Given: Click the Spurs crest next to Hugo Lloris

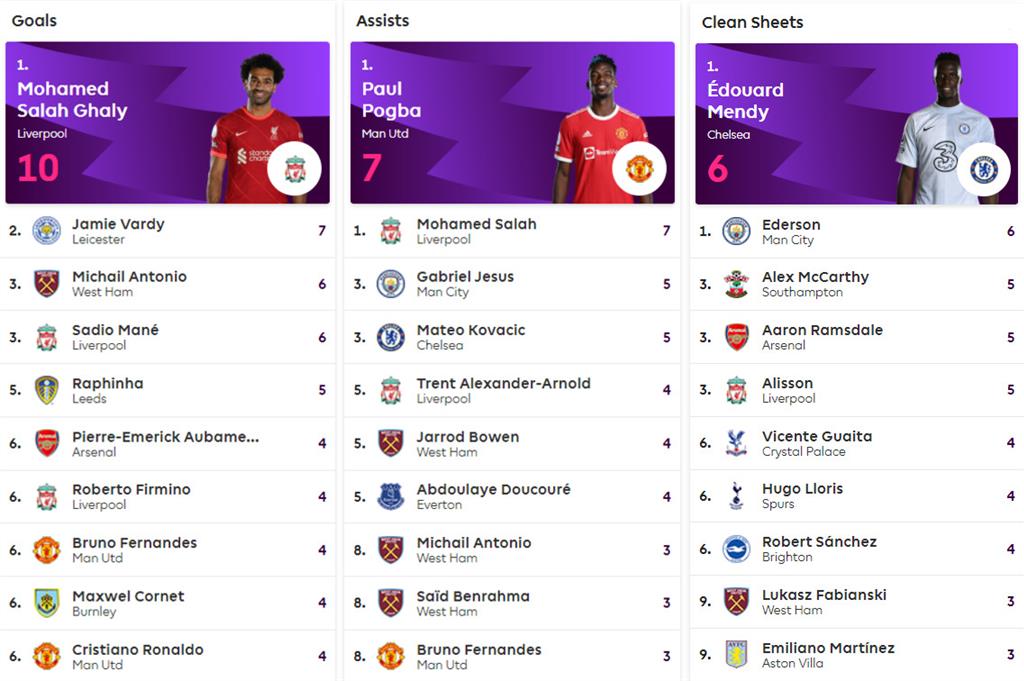Looking at the screenshot, I should click(736, 496).
